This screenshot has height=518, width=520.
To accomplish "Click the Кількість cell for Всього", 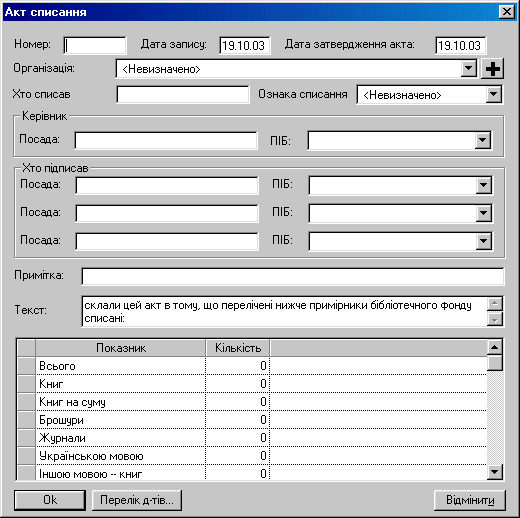I will coord(238,366).
